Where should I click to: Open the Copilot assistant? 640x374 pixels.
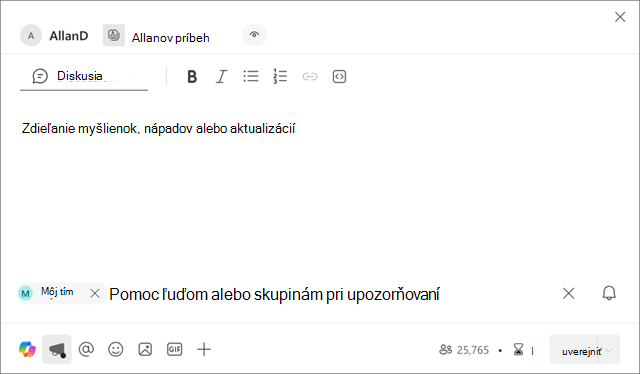click(27, 350)
